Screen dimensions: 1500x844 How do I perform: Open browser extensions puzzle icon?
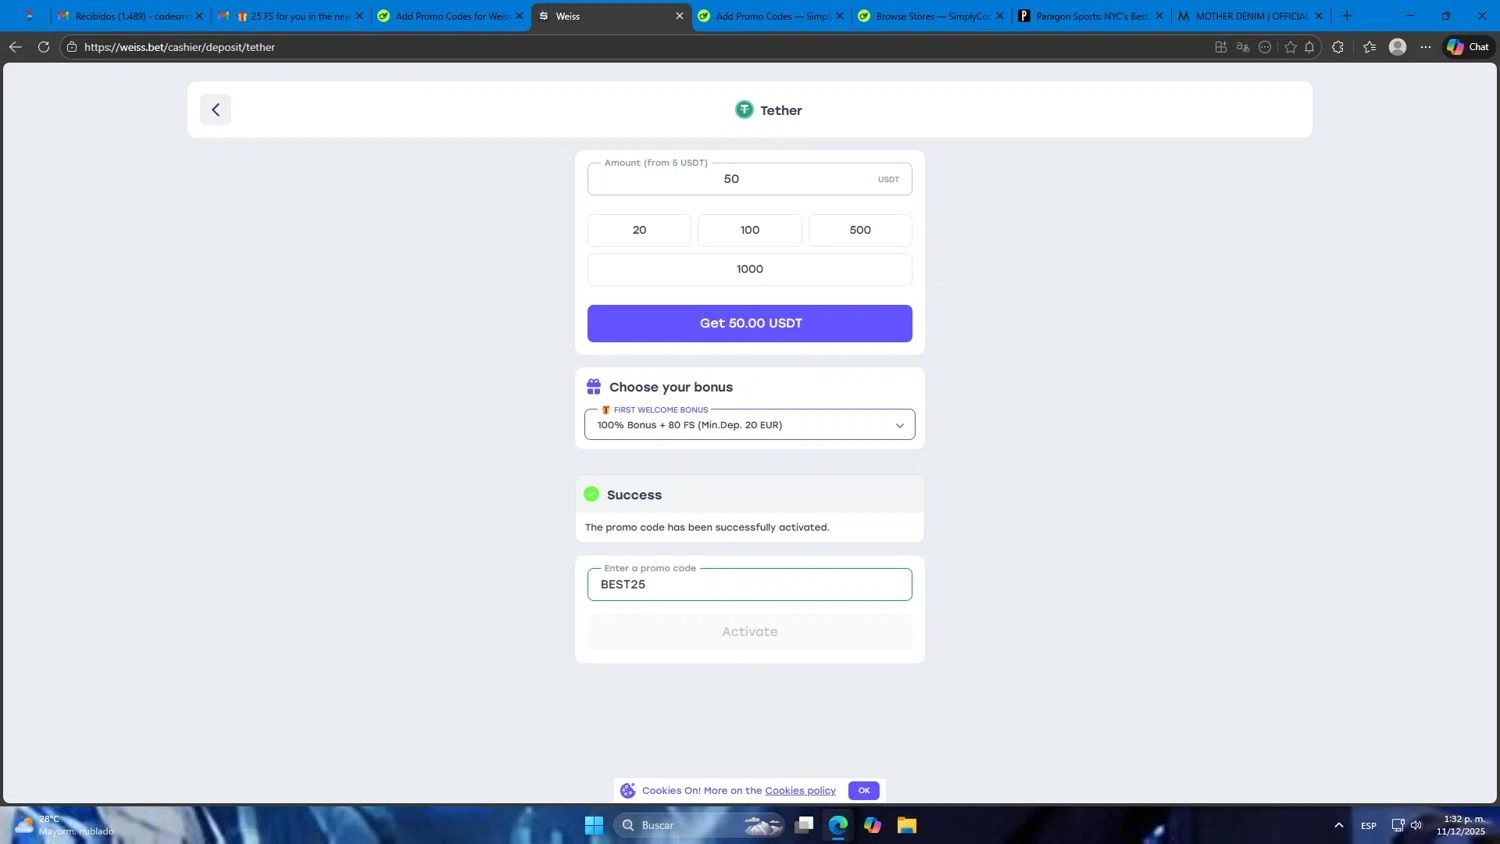pos(1338,47)
